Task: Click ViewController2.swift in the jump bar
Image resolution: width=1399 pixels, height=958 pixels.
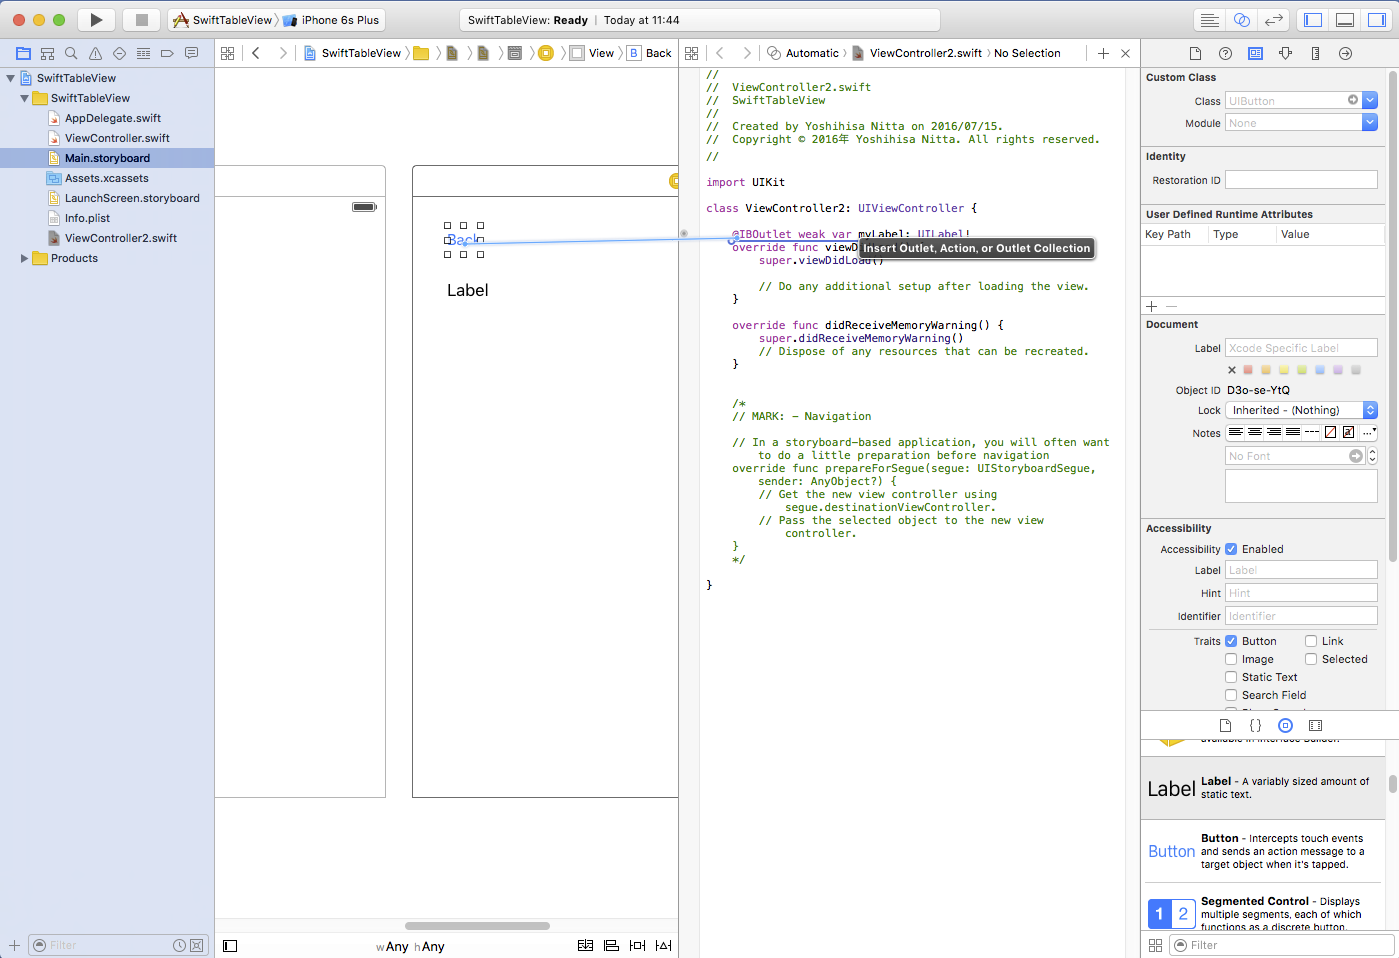Action: (x=925, y=53)
